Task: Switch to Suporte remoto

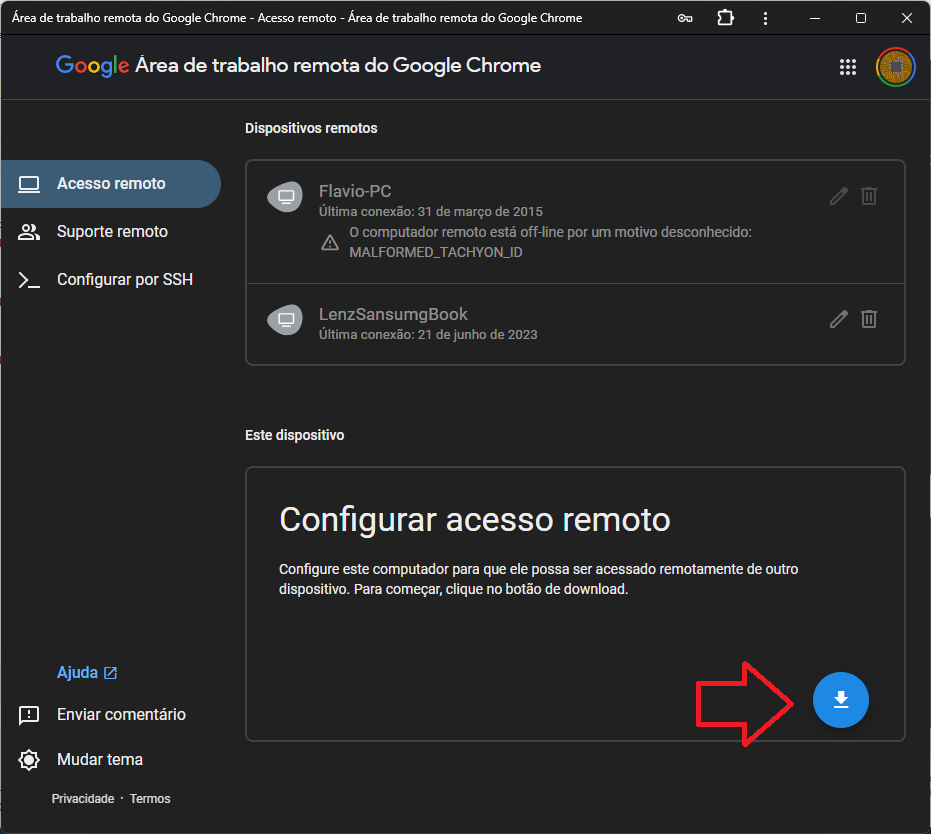Action: 110,232
